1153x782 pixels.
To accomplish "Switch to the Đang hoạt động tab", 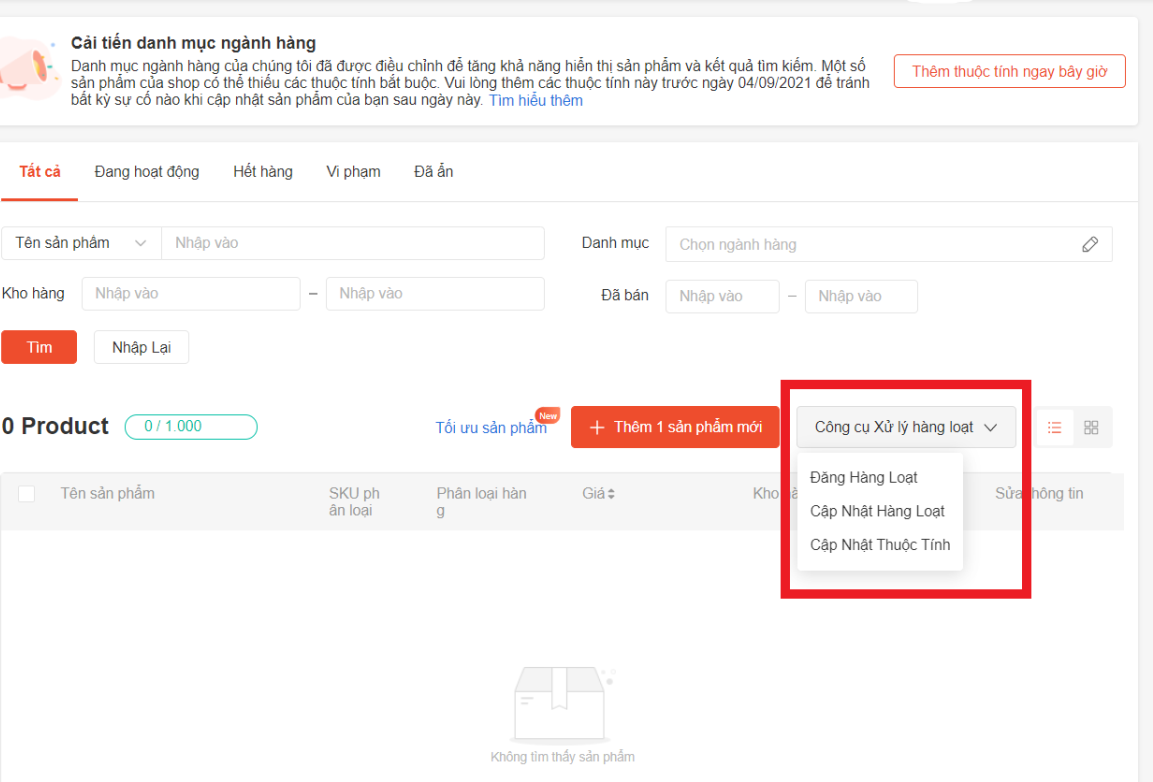I will tap(147, 171).
